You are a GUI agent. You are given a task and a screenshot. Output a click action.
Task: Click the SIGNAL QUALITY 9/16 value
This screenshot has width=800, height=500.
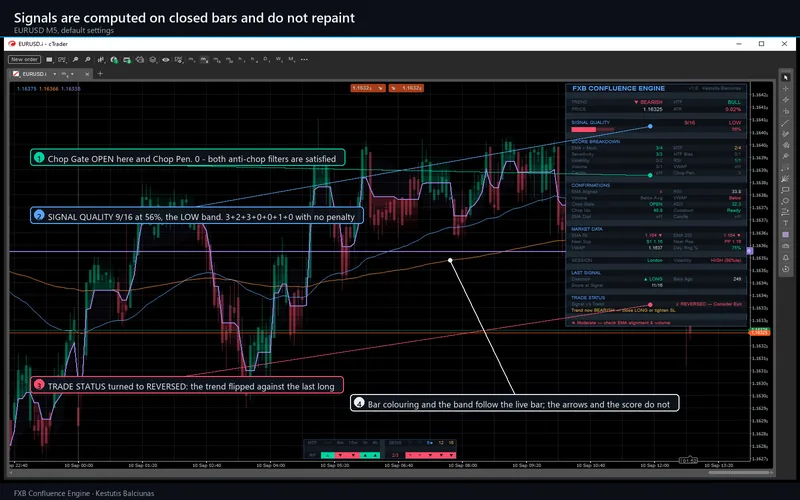[690, 123]
